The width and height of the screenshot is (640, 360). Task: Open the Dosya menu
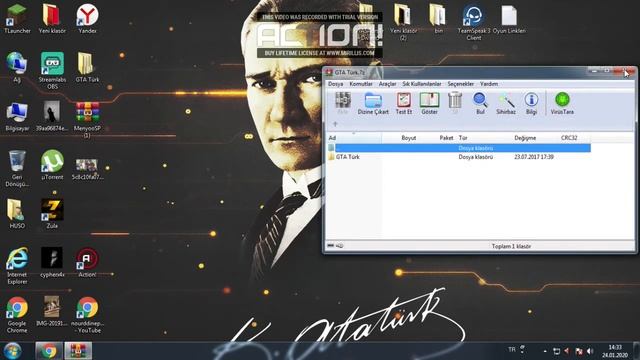tap(336, 84)
